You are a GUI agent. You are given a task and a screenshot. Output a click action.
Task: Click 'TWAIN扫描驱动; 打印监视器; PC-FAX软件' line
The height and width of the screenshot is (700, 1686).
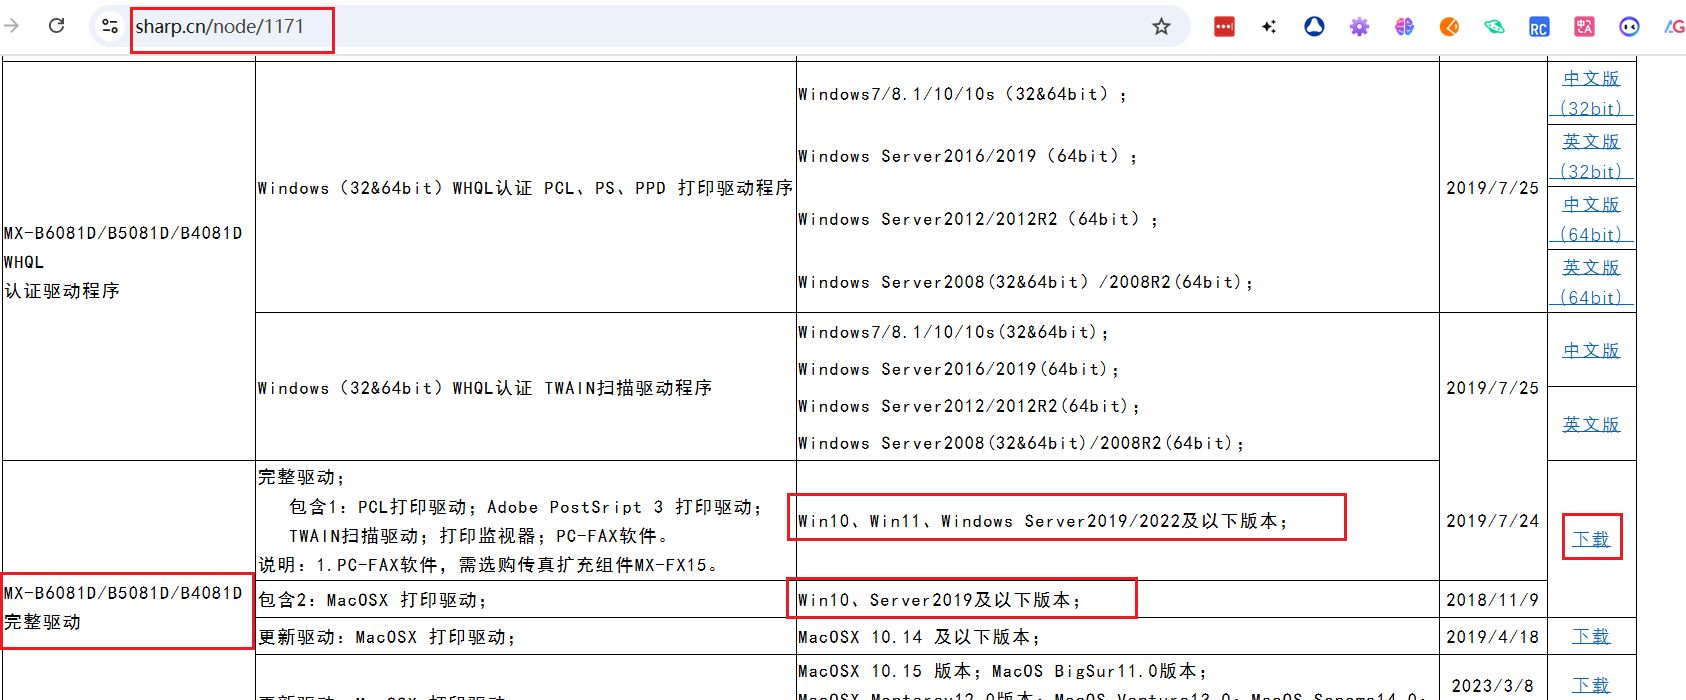pyautogui.click(x=479, y=536)
